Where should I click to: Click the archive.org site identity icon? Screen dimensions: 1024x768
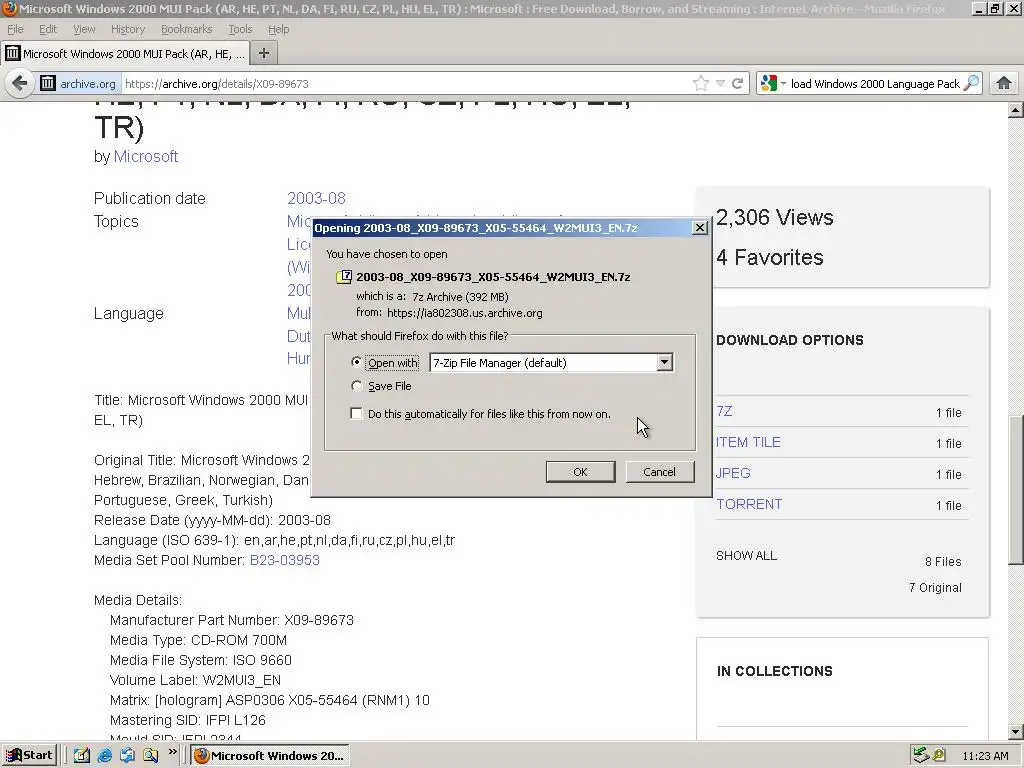[48, 84]
